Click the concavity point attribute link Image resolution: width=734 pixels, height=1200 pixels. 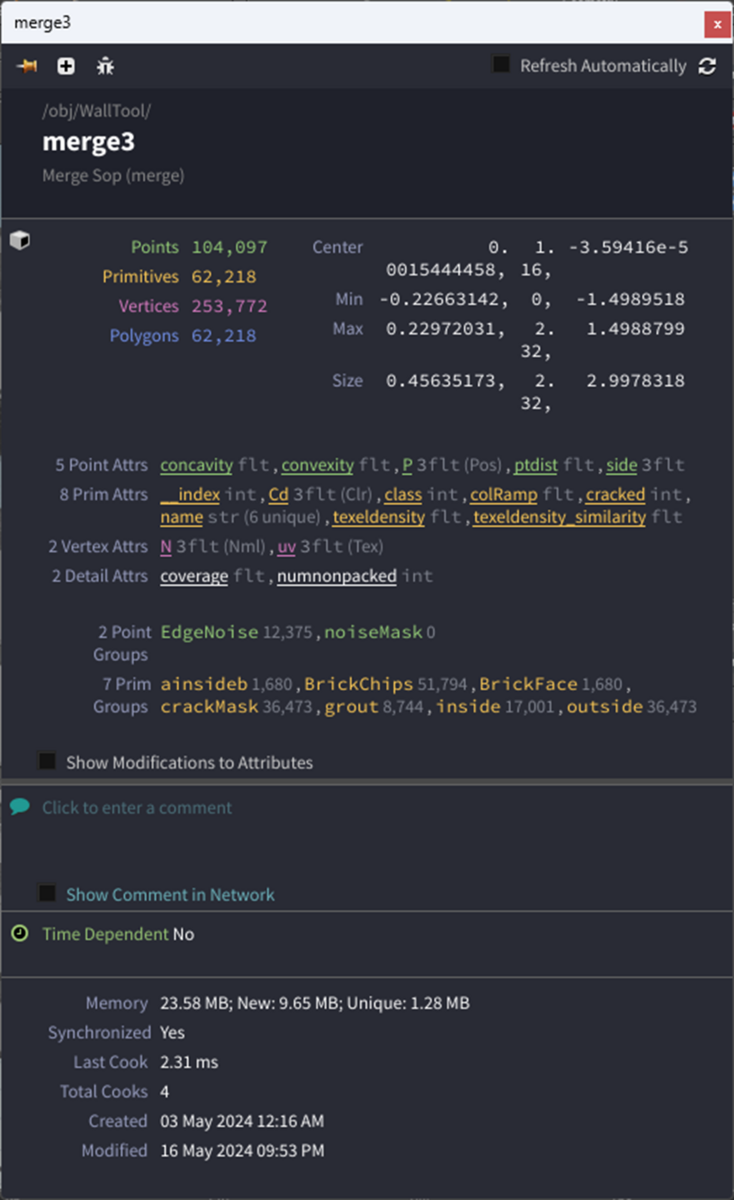196,465
